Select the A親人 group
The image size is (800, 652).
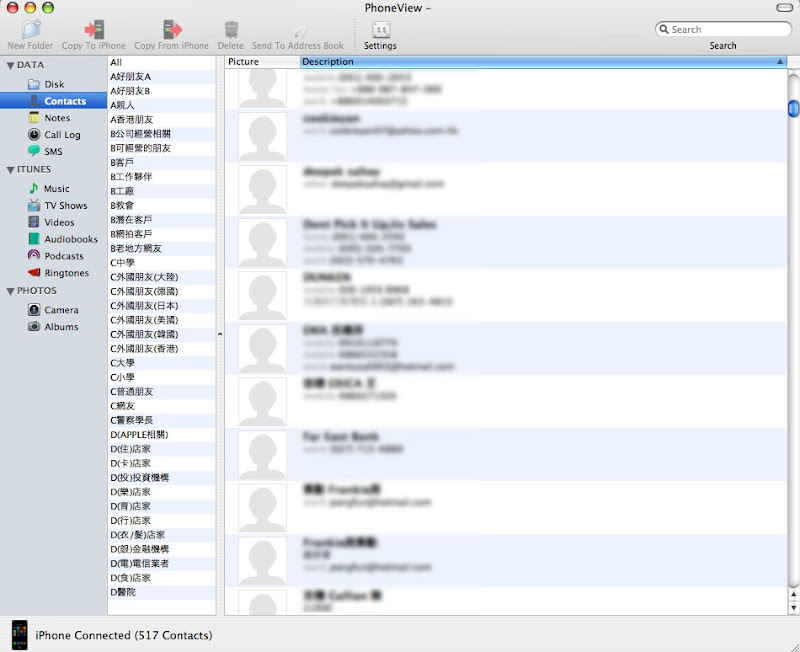pos(162,105)
